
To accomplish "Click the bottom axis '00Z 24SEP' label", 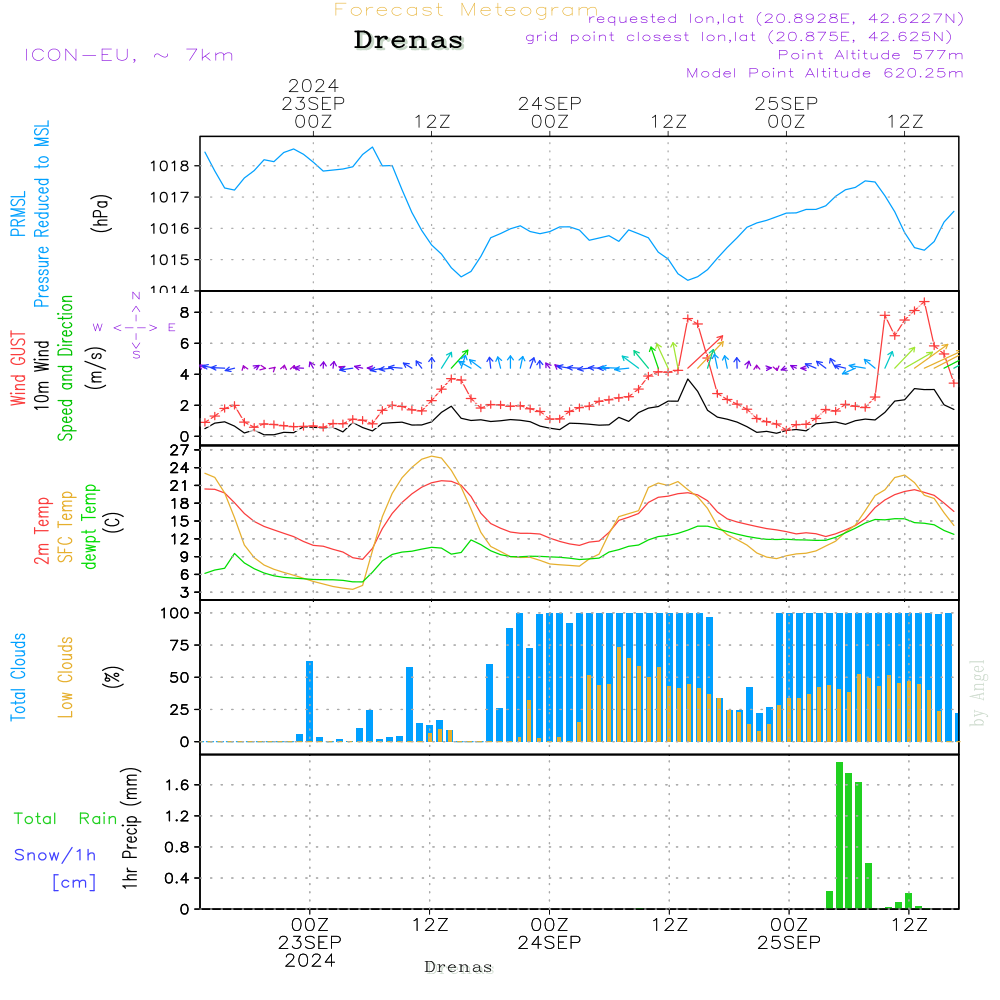I will click(x=549, y=934).
